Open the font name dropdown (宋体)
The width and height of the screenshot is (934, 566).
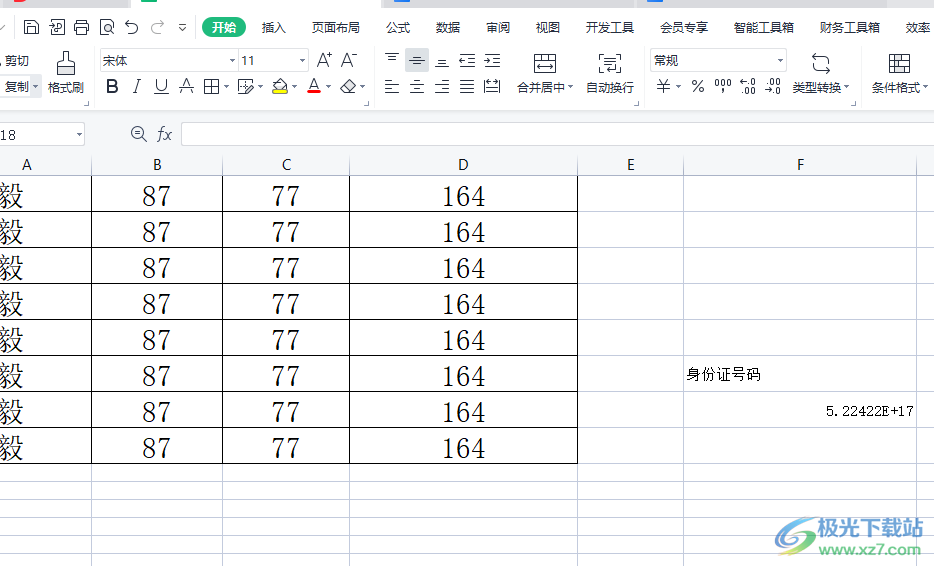(232, 61)
